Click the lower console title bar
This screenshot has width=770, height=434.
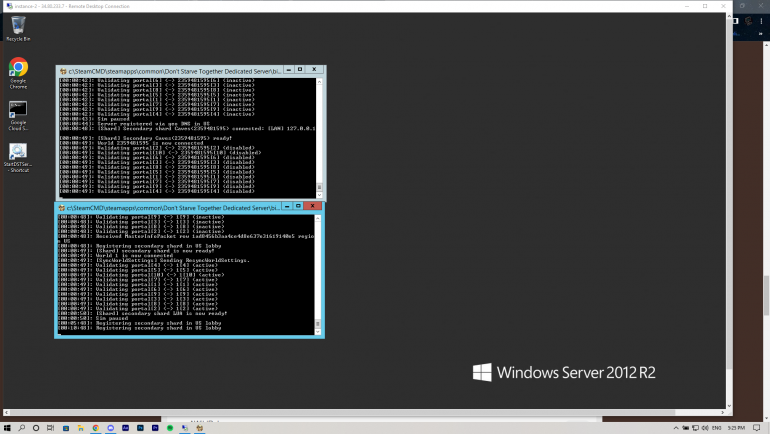point(173,208)
